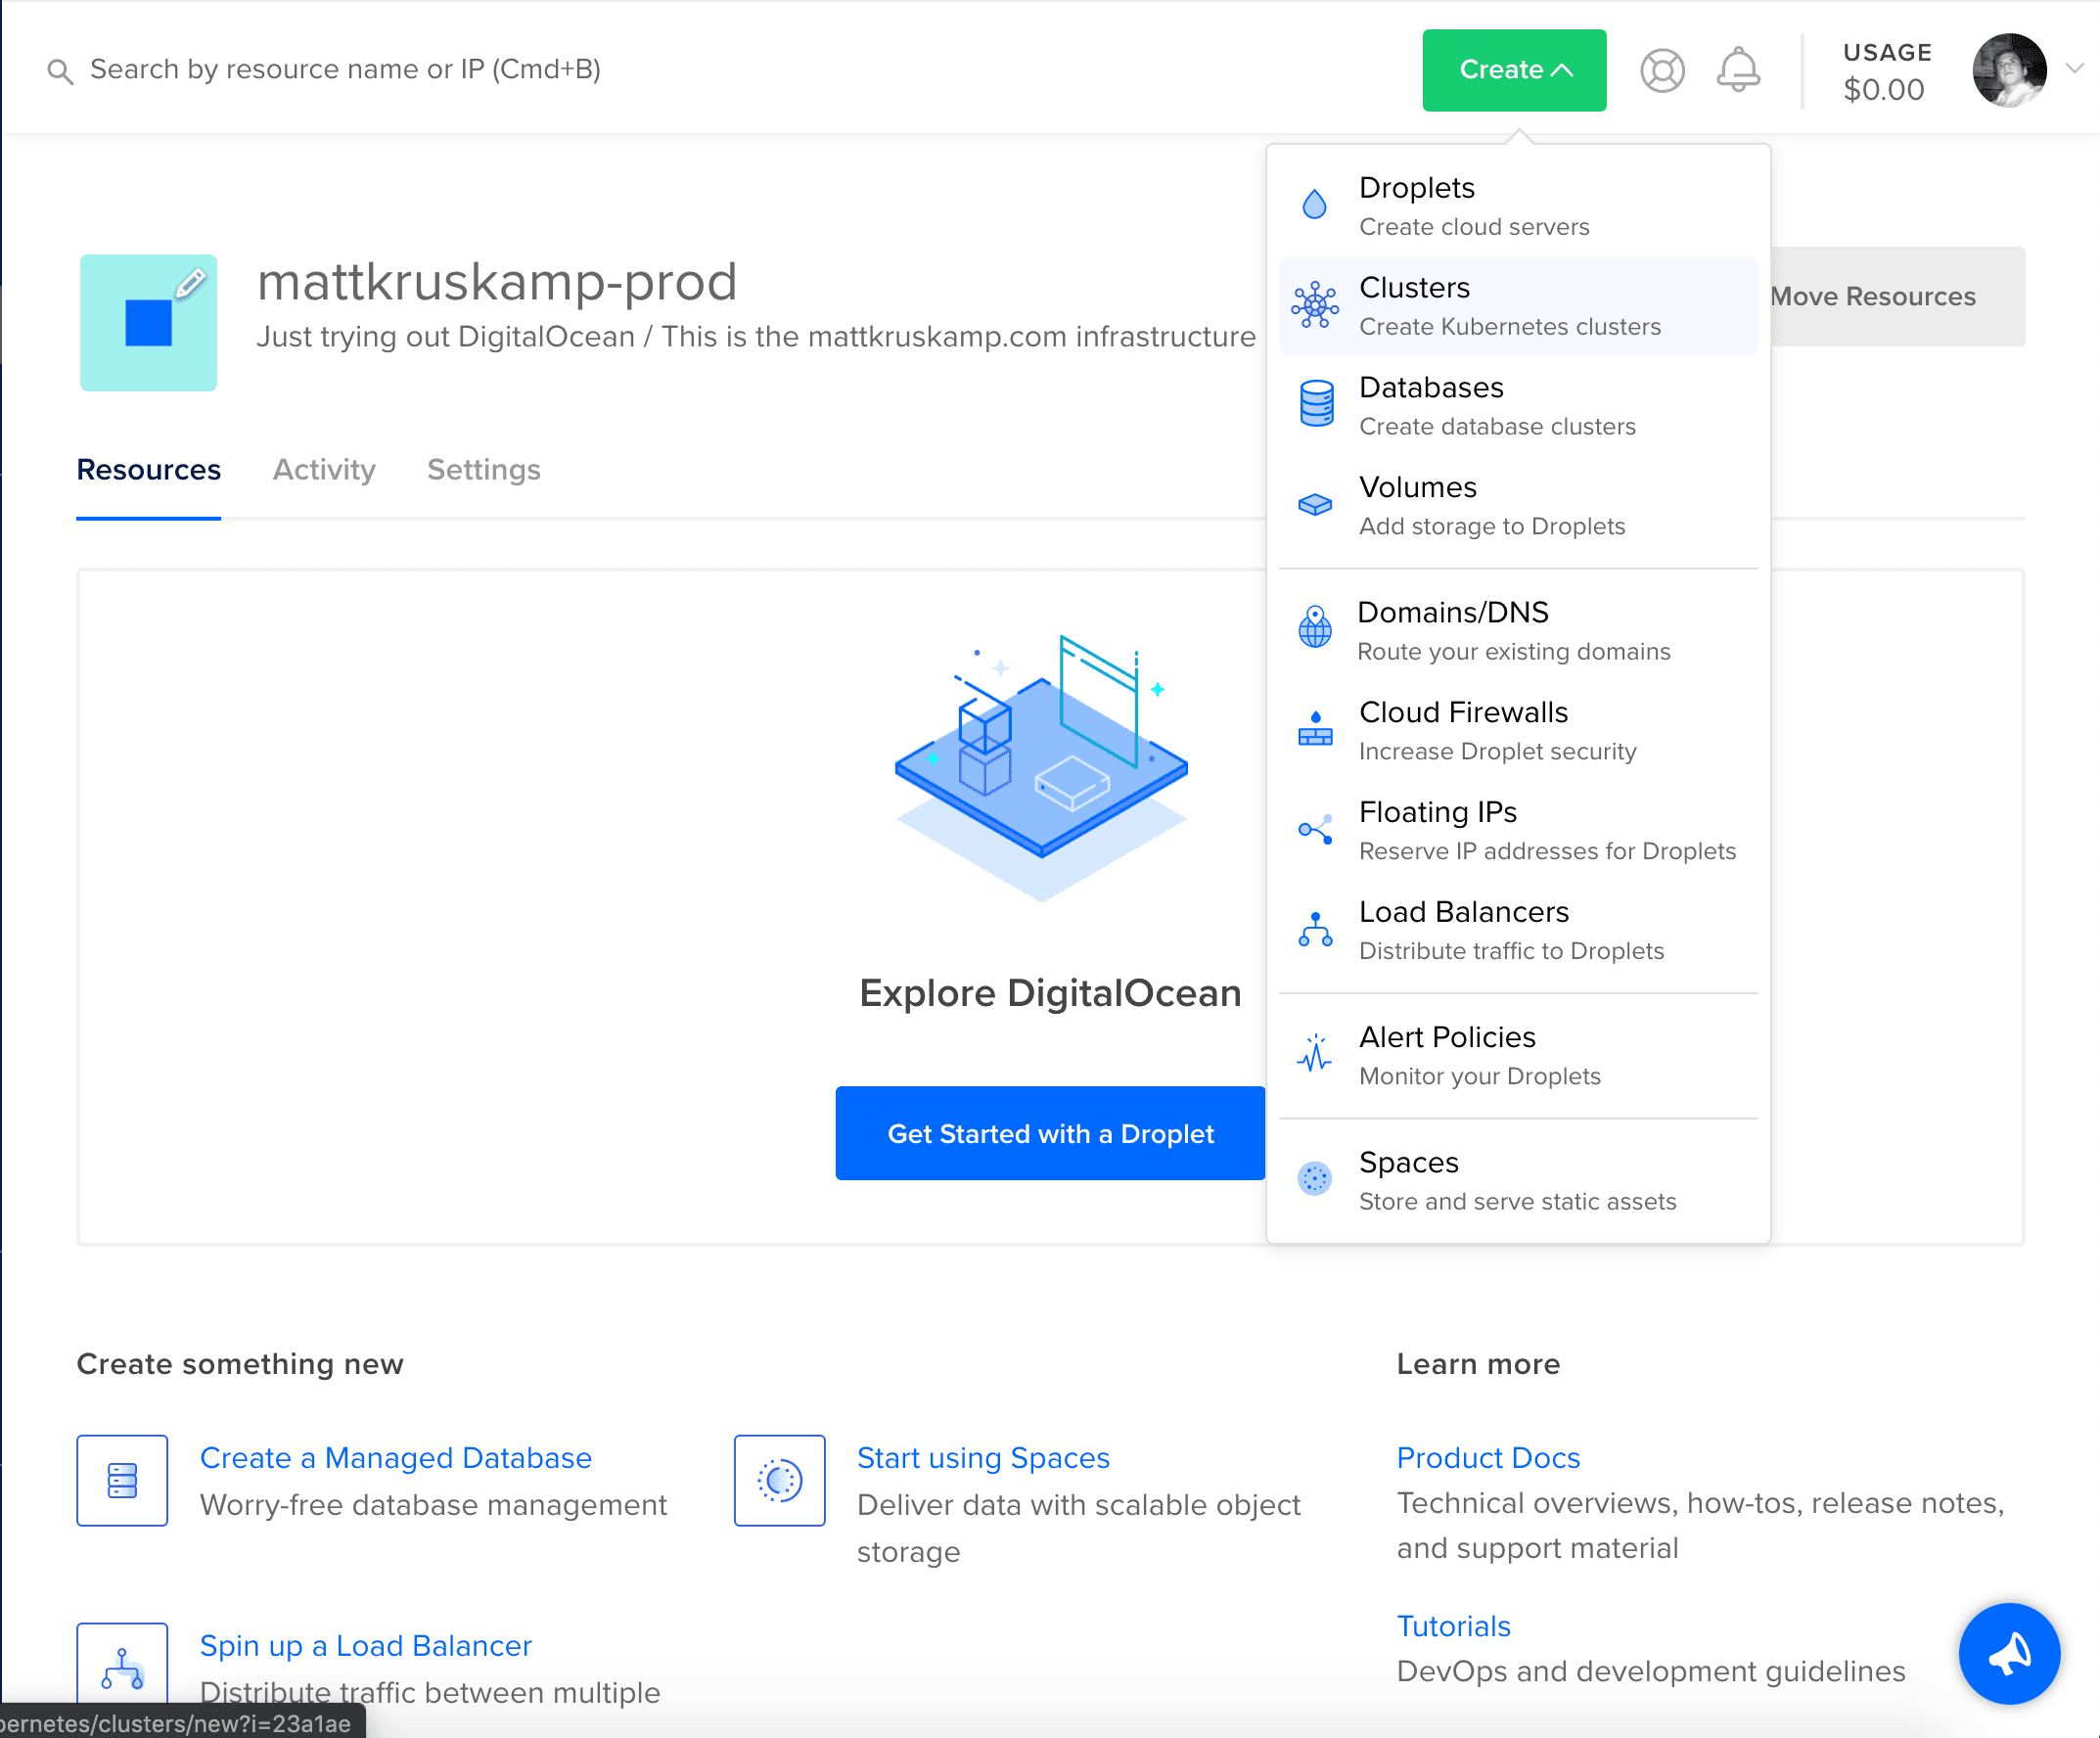Viewport: 2100px width, 1738px height.
Task: Click the Spaces icon in menu
Action: pyautogui.click(x=1315, y=1179)
